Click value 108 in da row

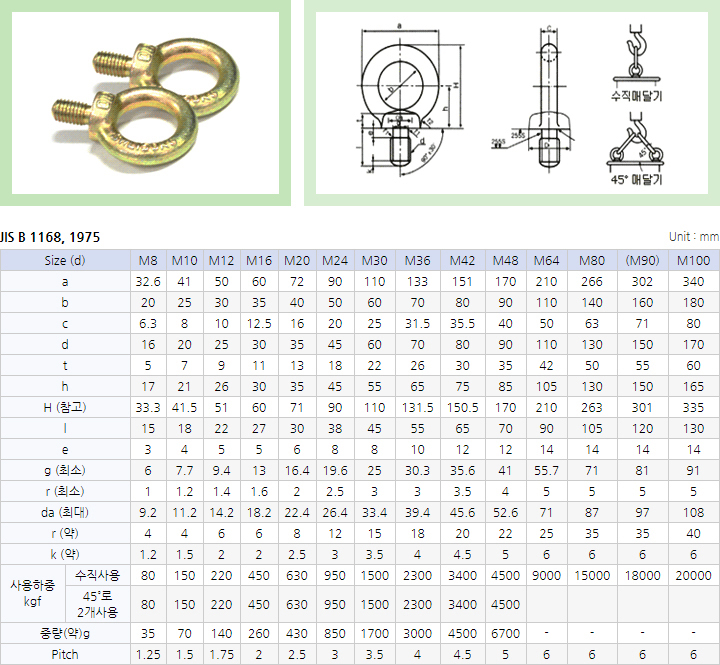coord(693,513)
